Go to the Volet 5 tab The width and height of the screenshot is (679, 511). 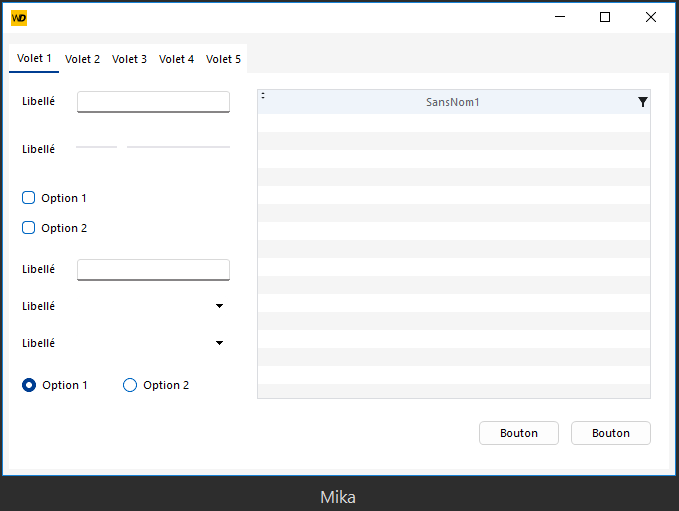tap(223, 59)
